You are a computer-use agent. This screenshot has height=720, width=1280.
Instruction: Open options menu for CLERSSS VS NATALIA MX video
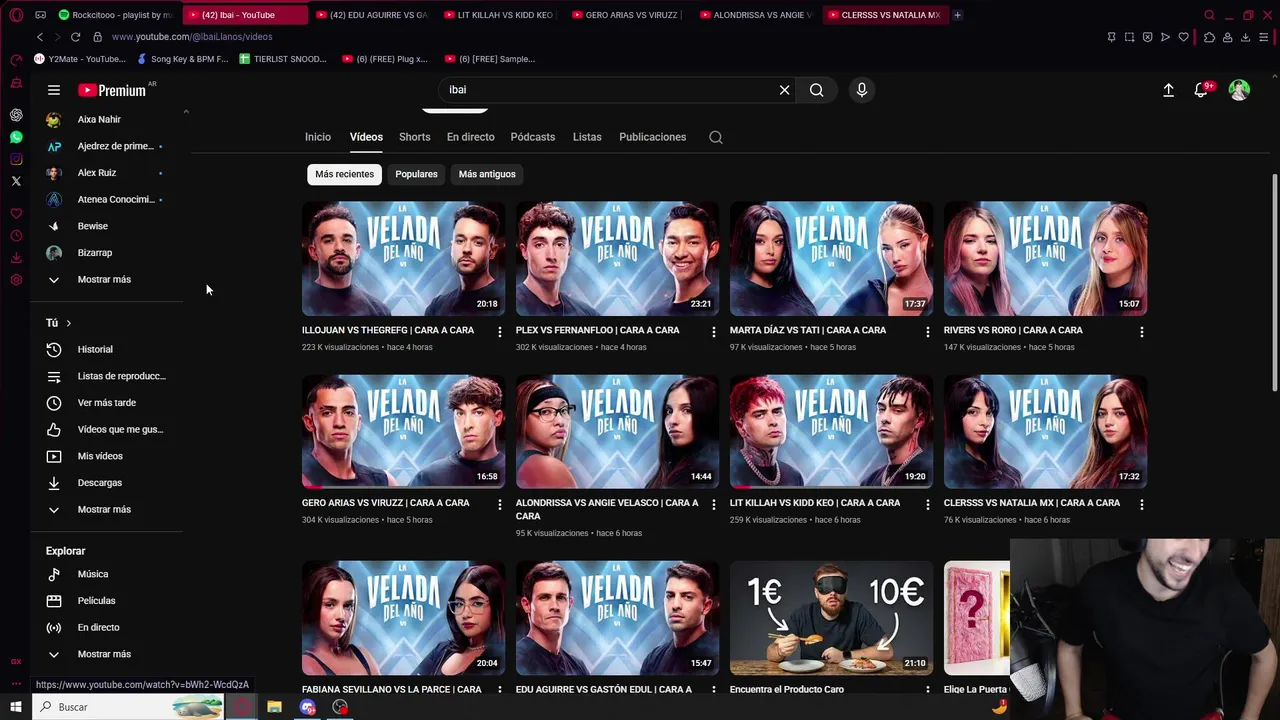tap(1142, 504)
